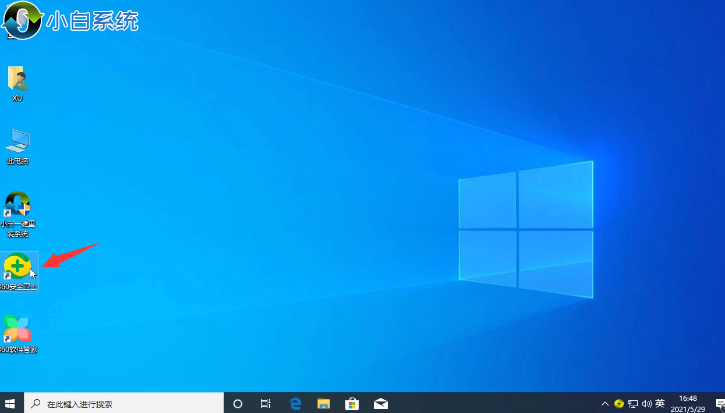Open the clock and date calendar
This screenshot has width=725, height=413.
tap(688, 403)
